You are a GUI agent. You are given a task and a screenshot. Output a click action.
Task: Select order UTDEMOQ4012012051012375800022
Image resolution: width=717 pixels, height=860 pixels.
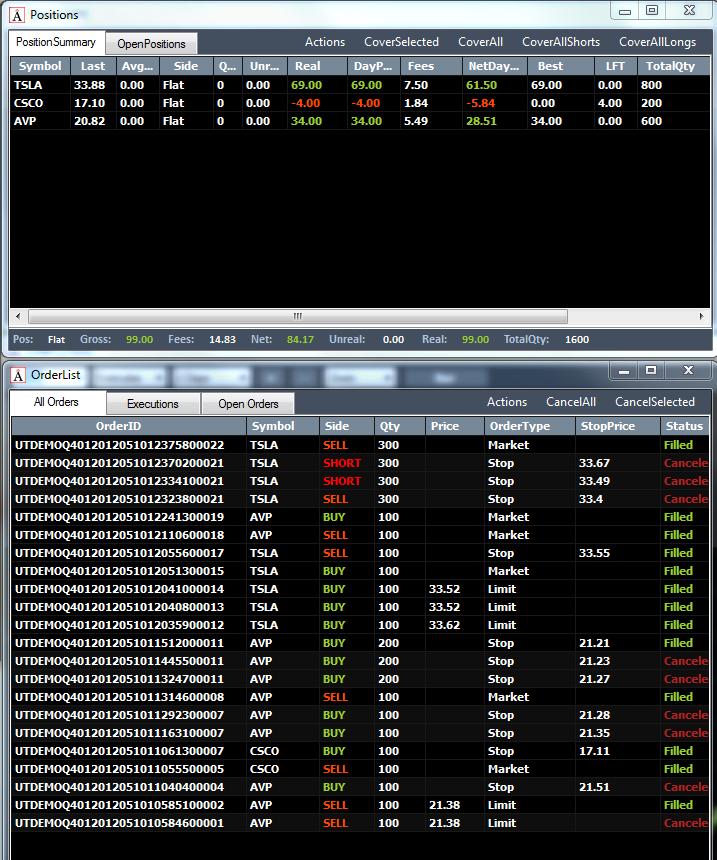360,445
